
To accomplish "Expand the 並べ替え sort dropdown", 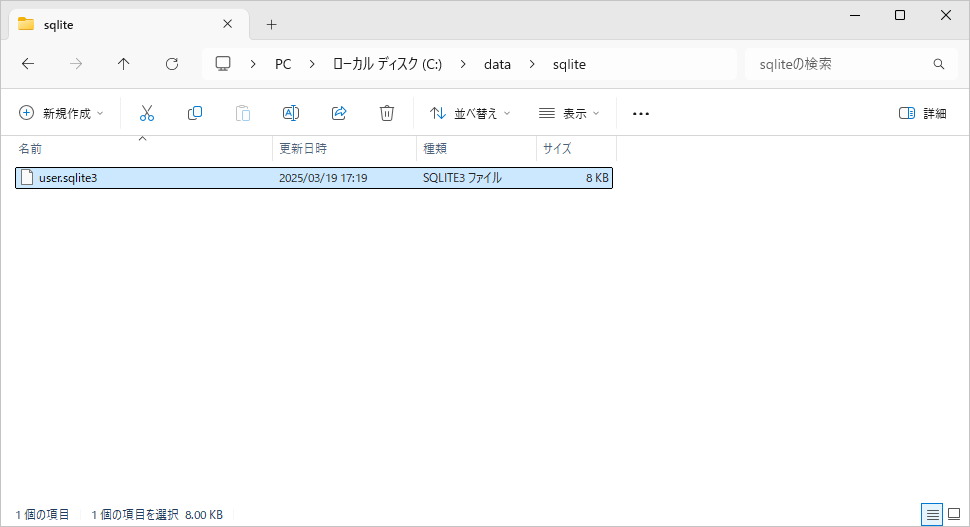I will point(470,113).
